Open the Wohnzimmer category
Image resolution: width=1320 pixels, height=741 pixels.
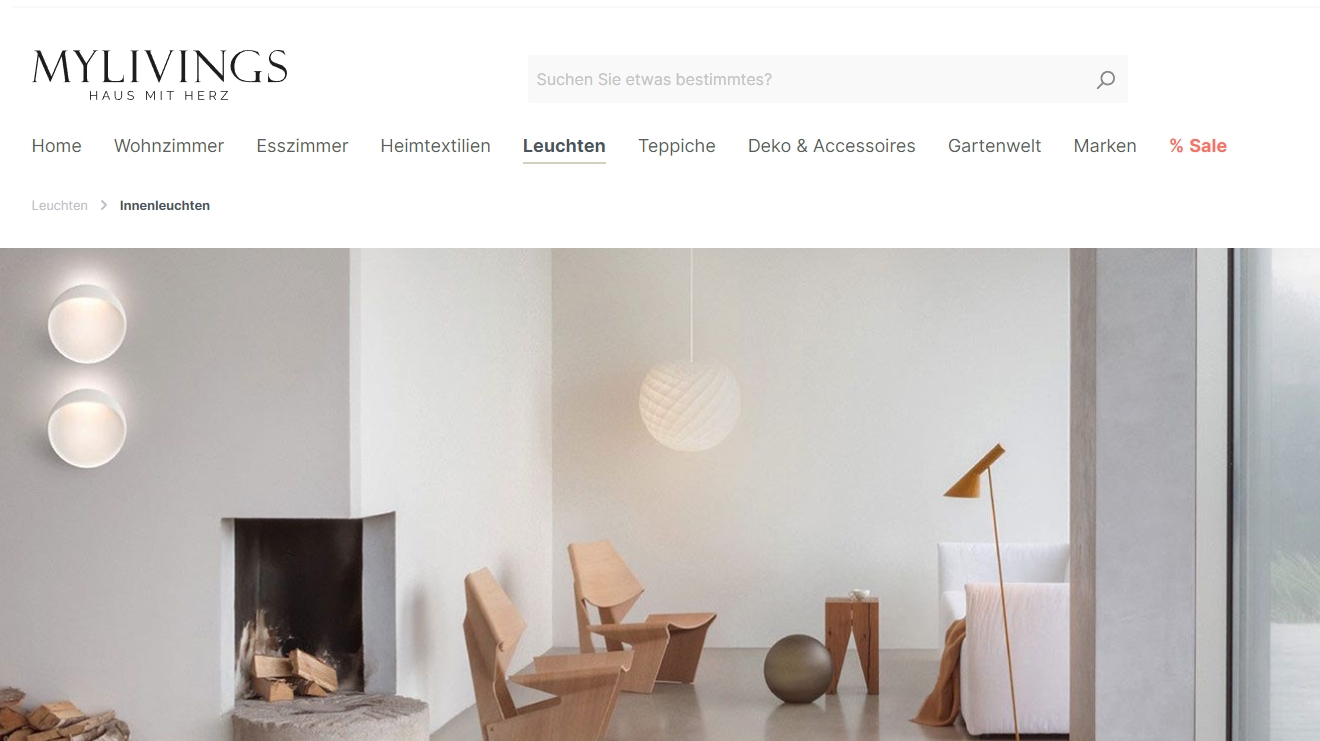(x=169, y=146)
